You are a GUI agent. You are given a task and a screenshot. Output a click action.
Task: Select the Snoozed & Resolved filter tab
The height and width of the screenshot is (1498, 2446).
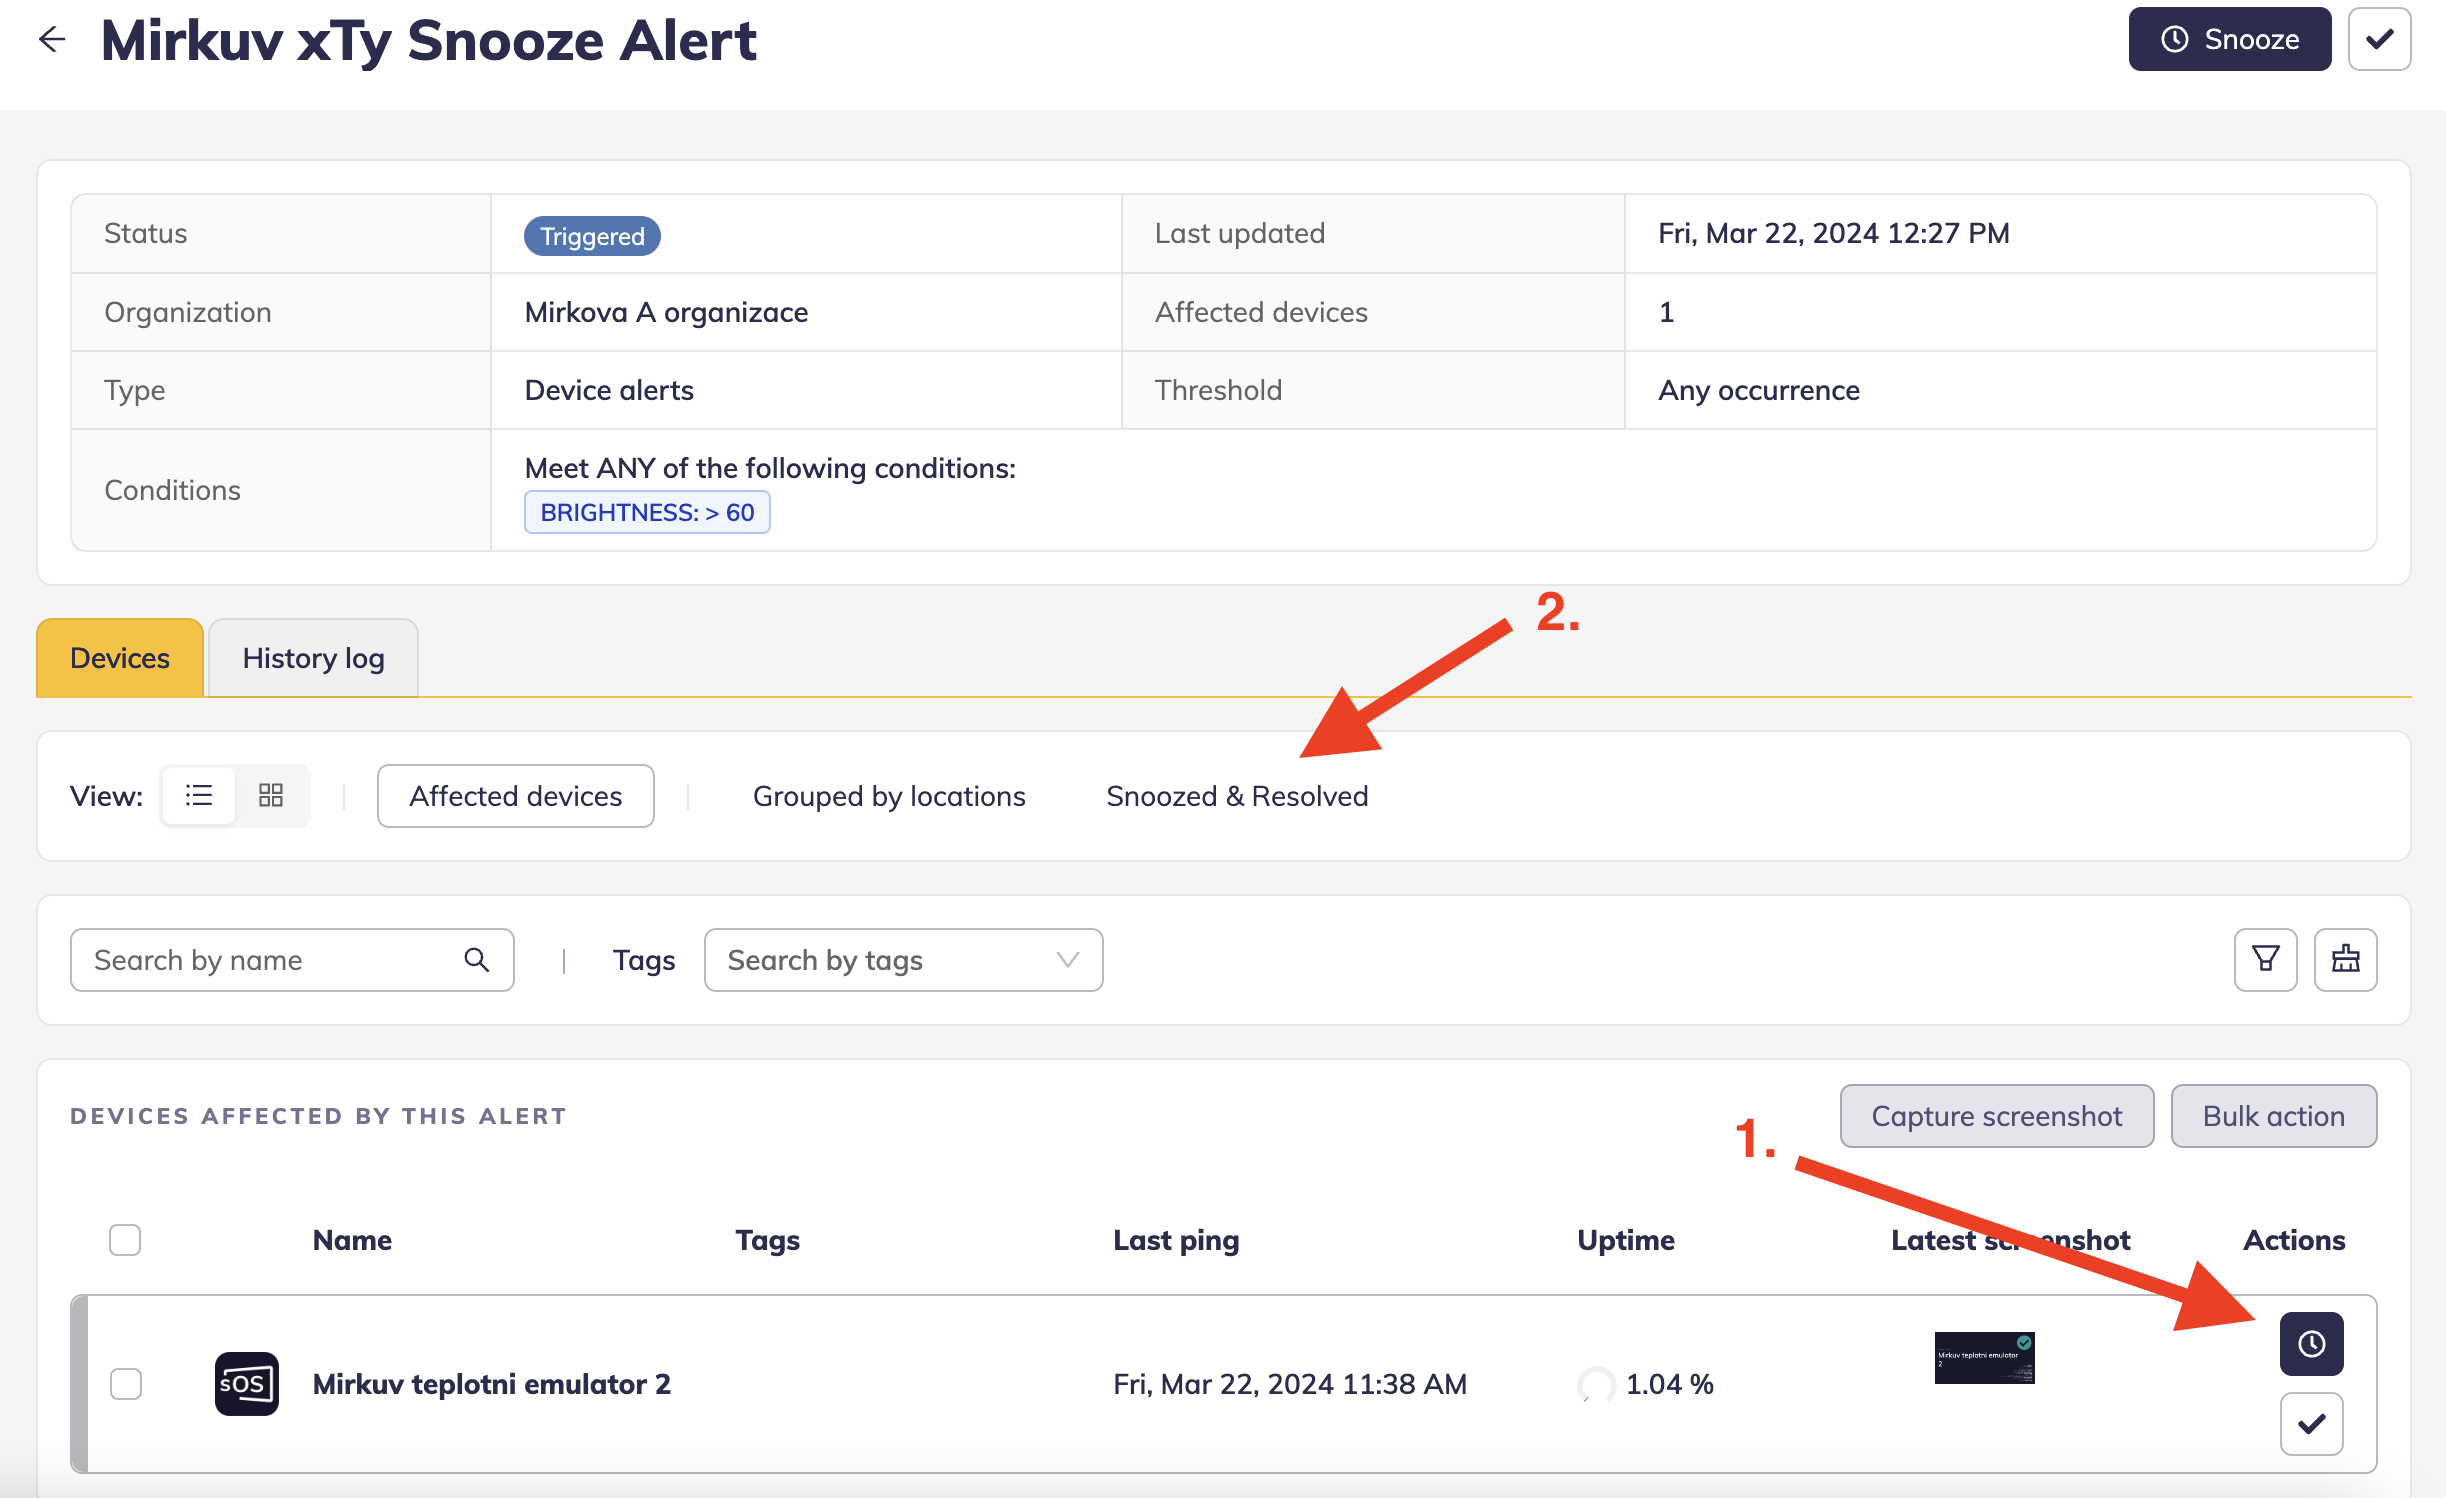(x=1237, y=796)
